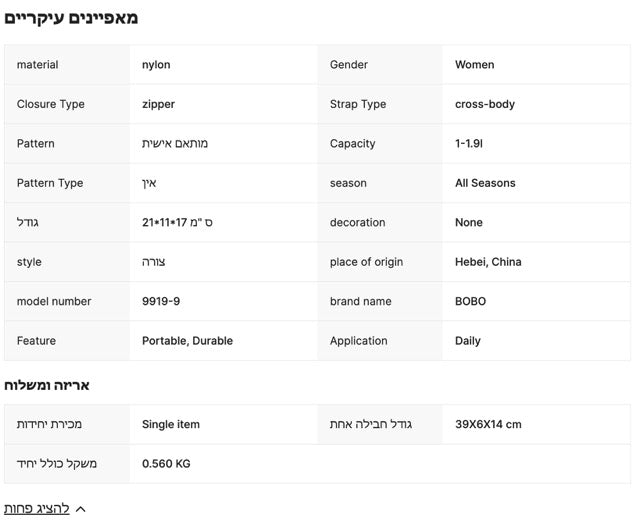Image resolution: width=640 pixels, height=522 pixels.
Task: Select the Daily application value
Action: [x=468, y=341]
